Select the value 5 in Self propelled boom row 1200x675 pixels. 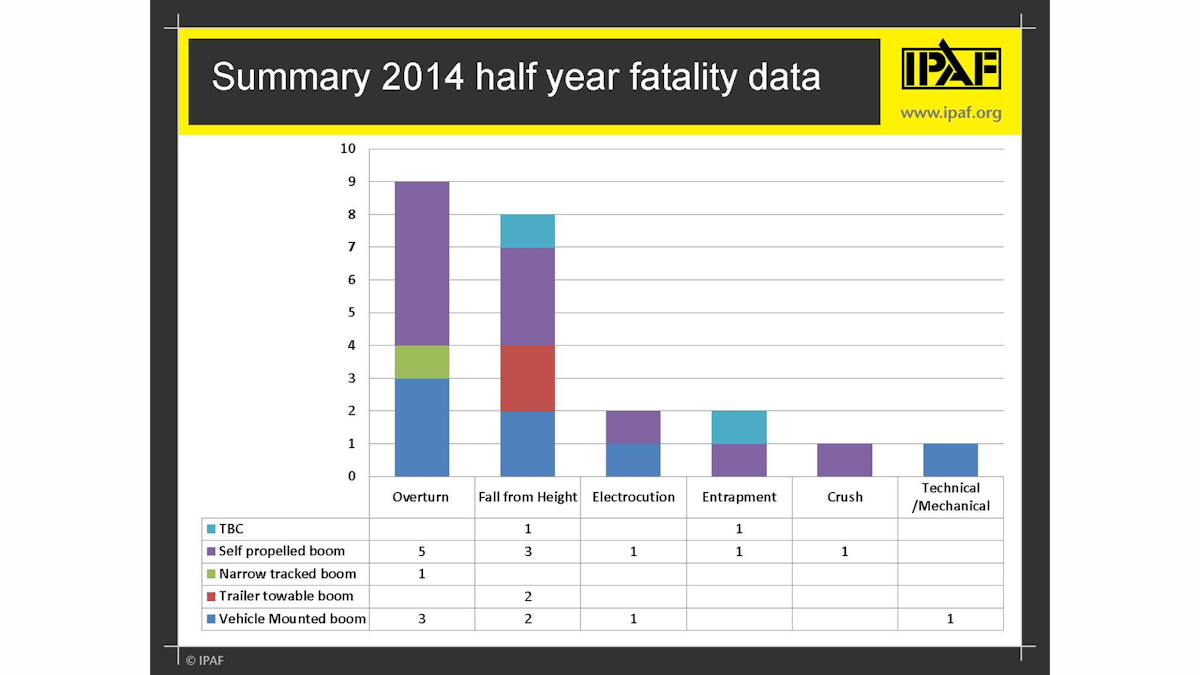tap(422, 551)
